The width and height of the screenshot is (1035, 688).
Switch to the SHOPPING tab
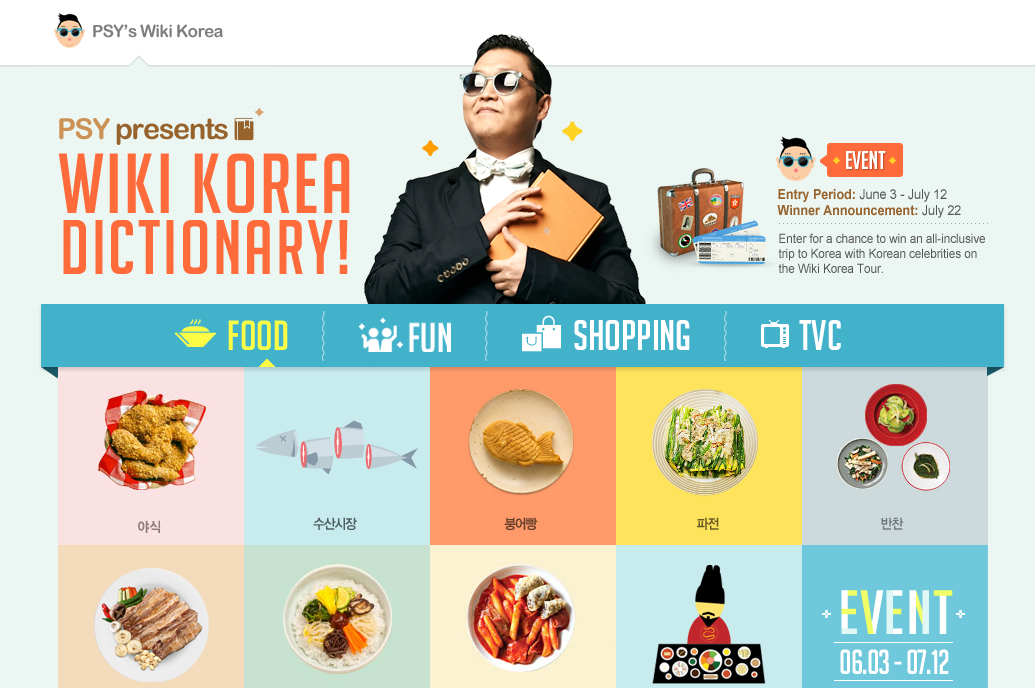(x=605, y=335)
